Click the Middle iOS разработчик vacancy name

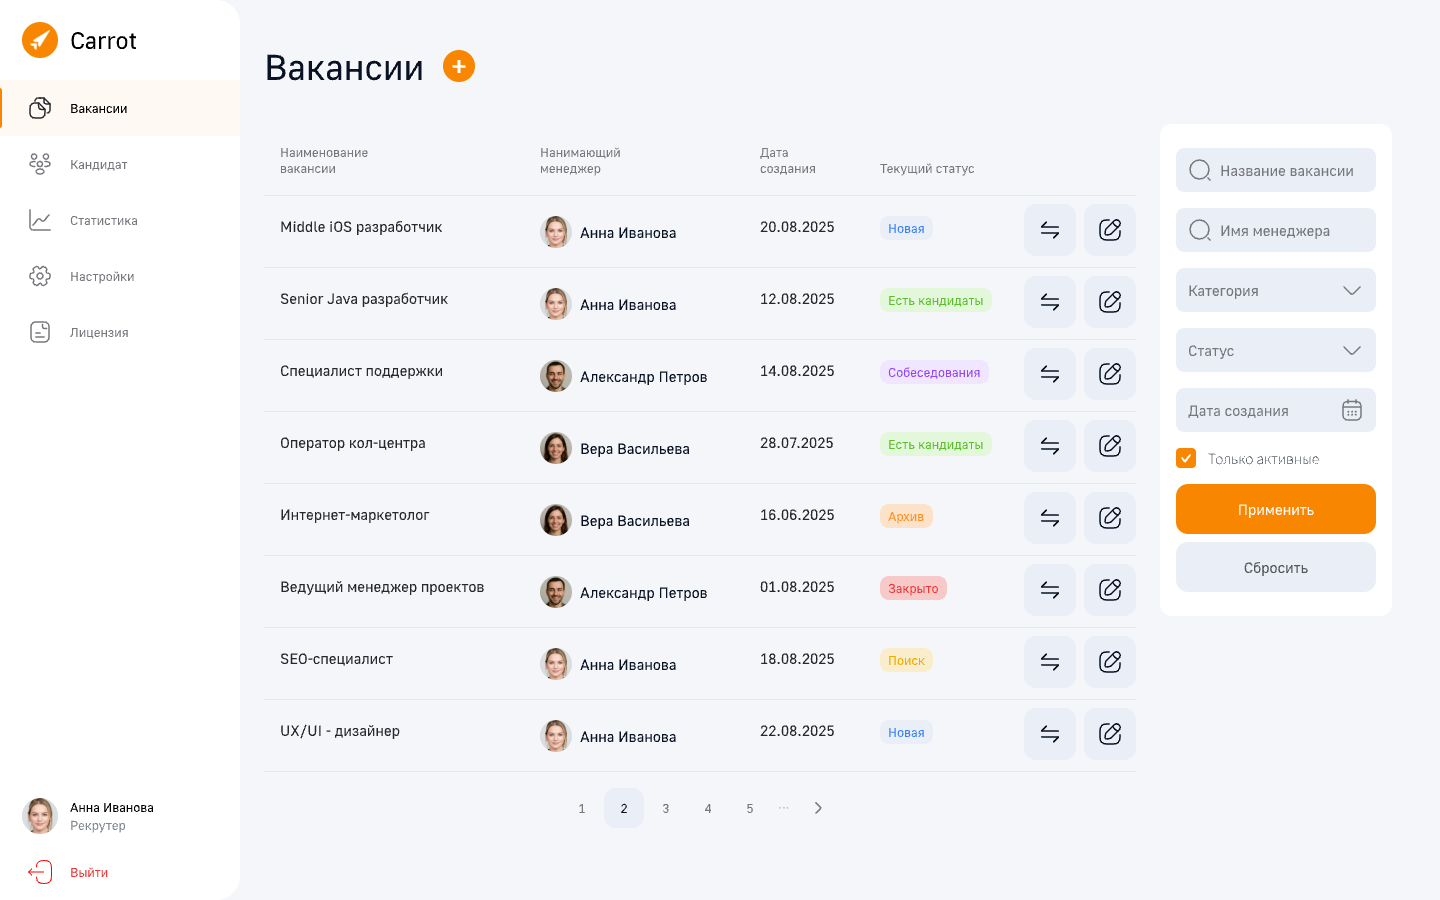[361, 227]
